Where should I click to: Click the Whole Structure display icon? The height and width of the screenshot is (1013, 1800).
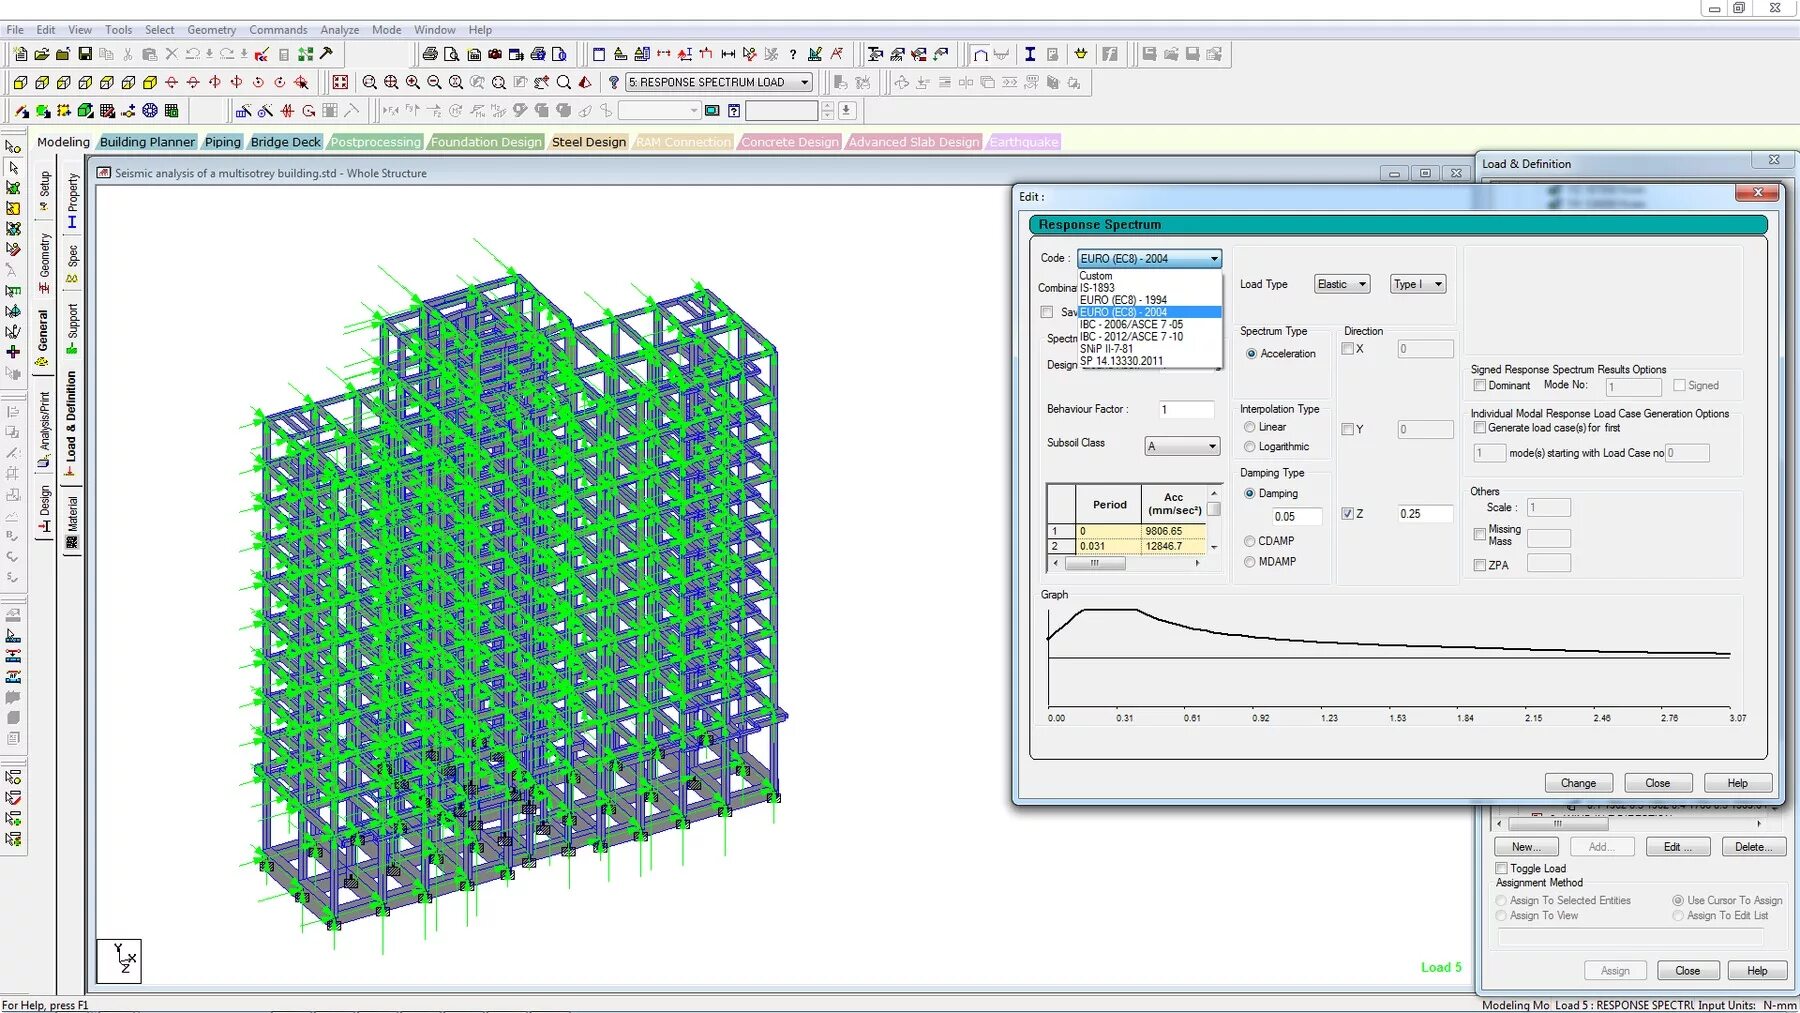pos(340,83)
